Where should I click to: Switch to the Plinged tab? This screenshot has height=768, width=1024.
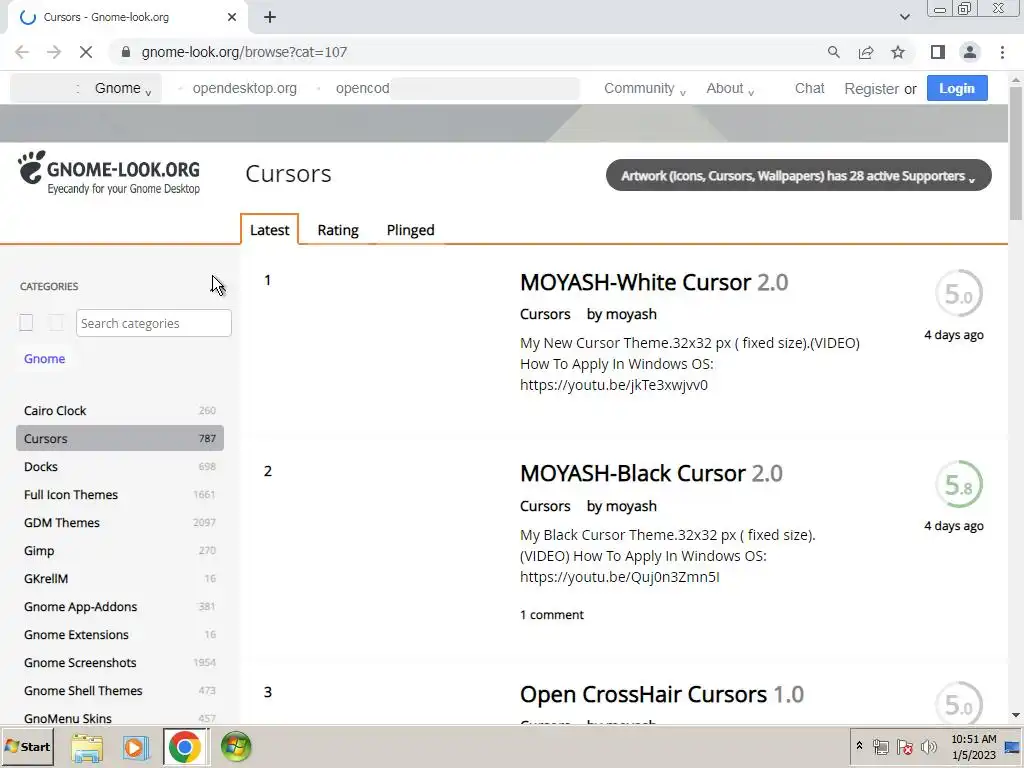click(x=410, y=230)
